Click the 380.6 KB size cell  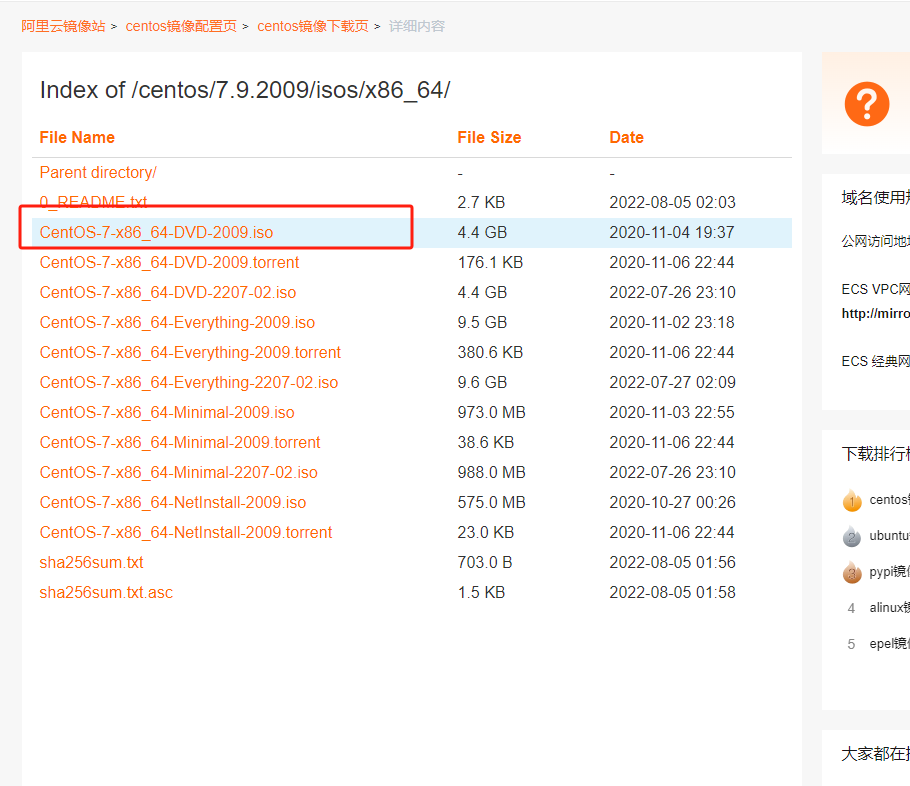[x=490, y=352]
